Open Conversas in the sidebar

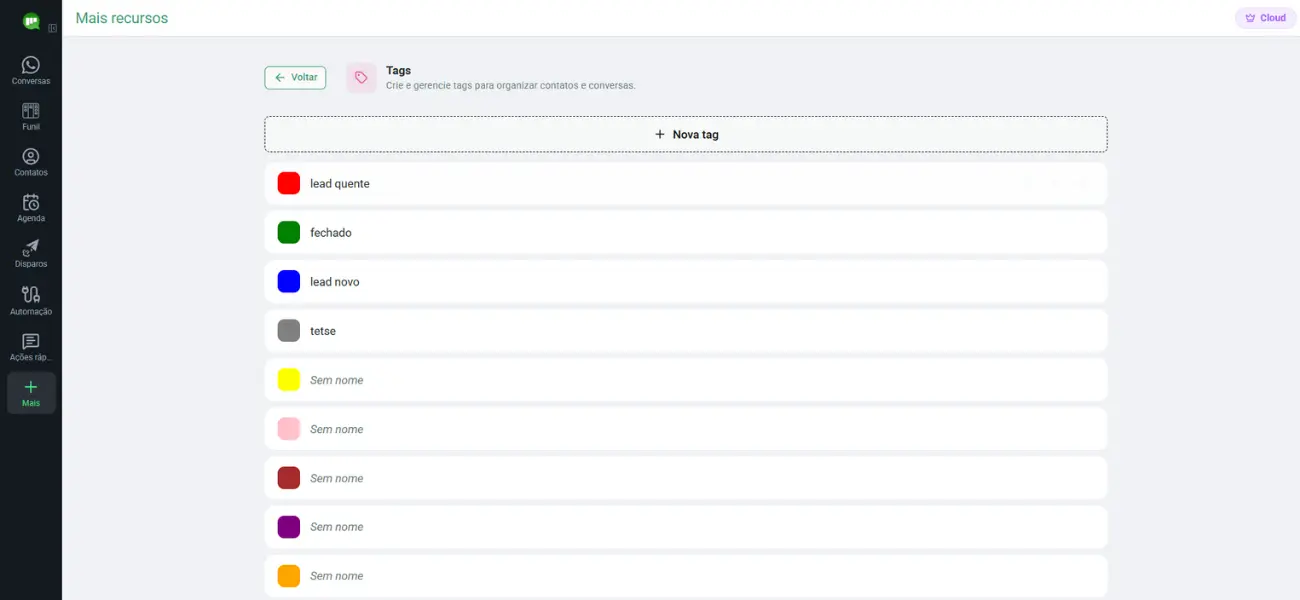[x=31, y=71]
